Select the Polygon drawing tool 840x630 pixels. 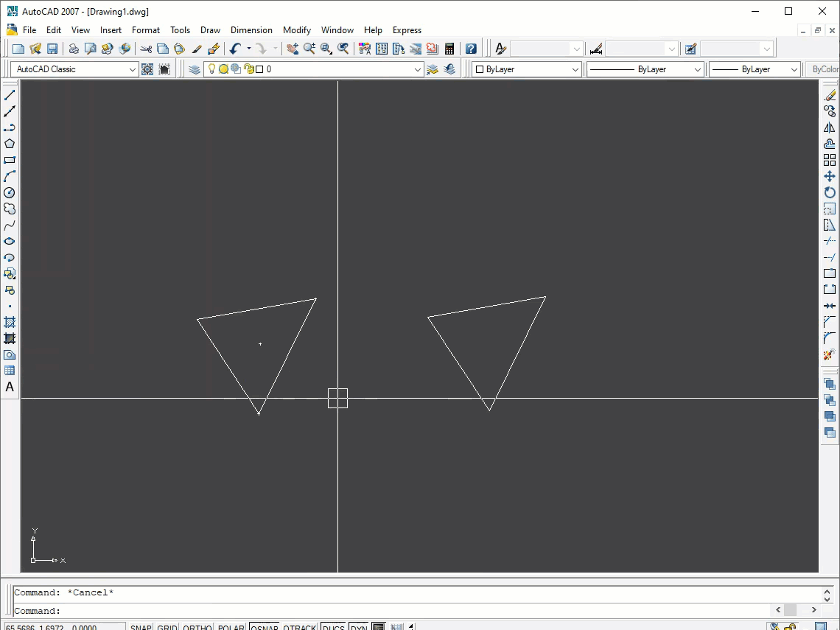[x=10, y=144]
